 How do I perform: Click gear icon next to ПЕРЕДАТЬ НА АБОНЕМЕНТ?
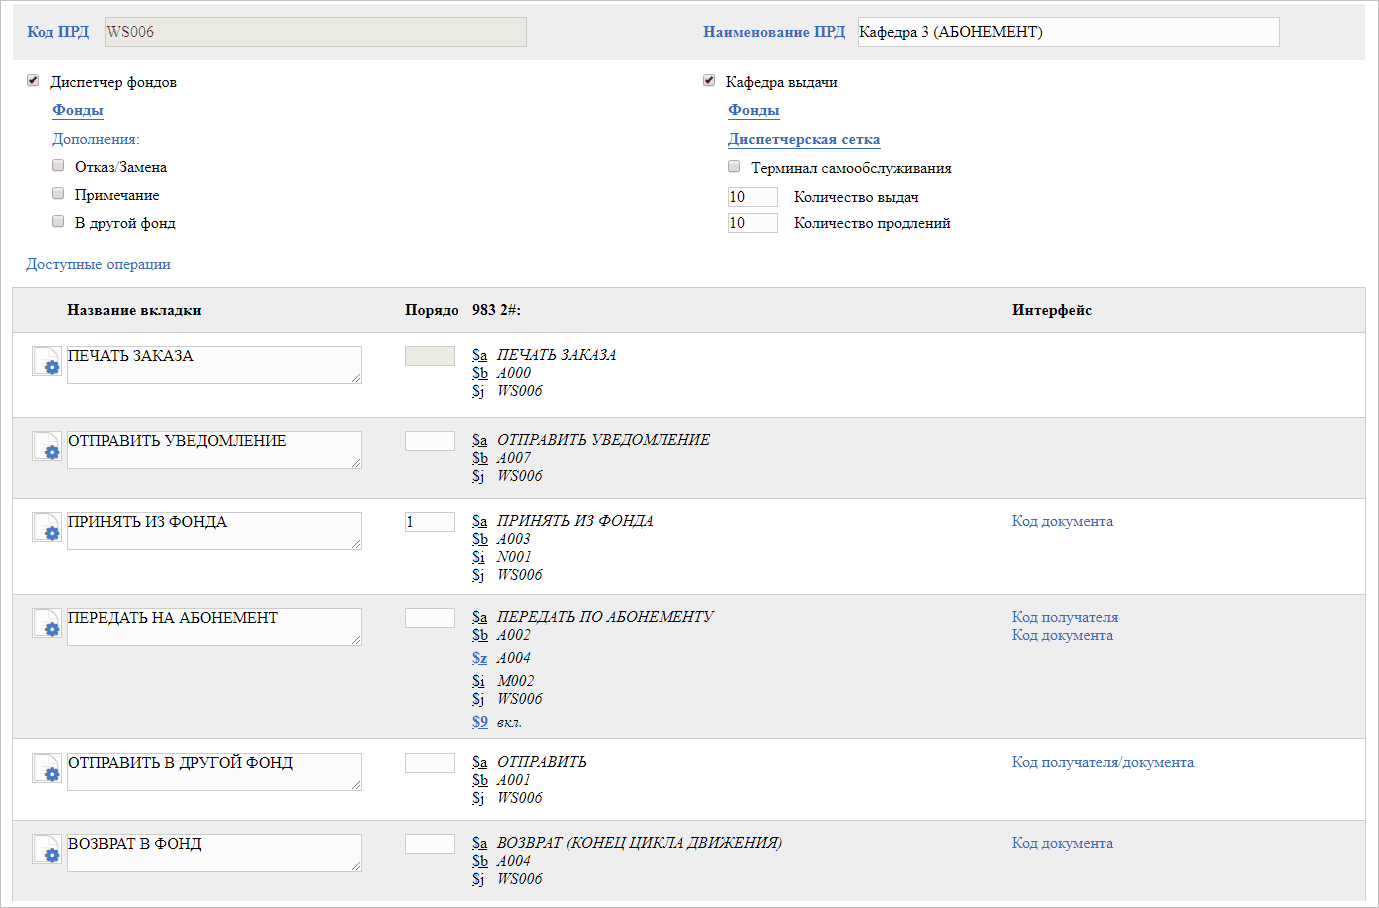(x=47, y=624)
